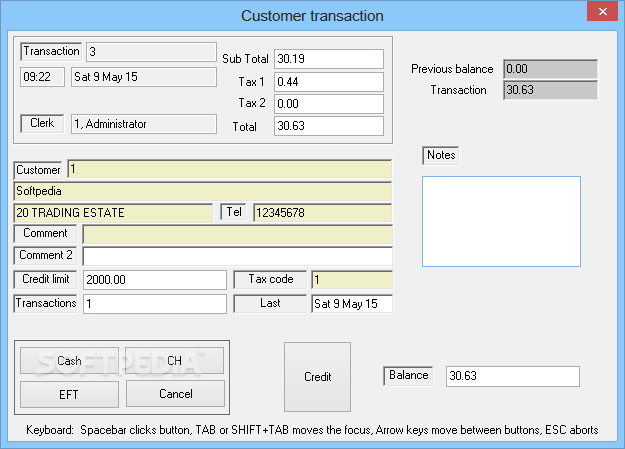The image size is (625, 449).
Task: Click the time field 09:22
Action: coord(42,77)
